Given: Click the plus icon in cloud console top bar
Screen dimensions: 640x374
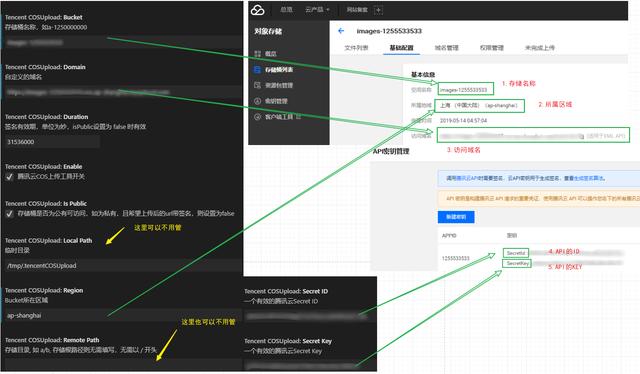Looking at the screenshot, I should pyautogui.click(x=378, y=10).
